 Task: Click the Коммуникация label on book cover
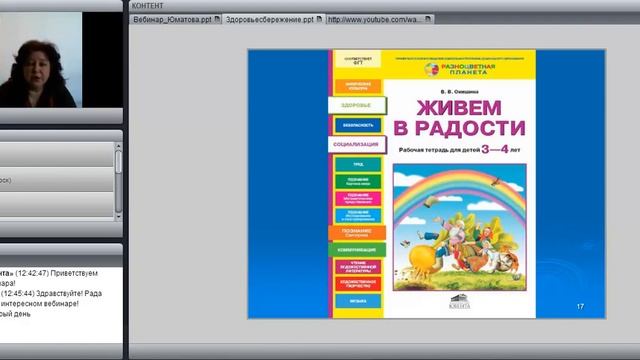pyautogui.click(x=357, y=250)
